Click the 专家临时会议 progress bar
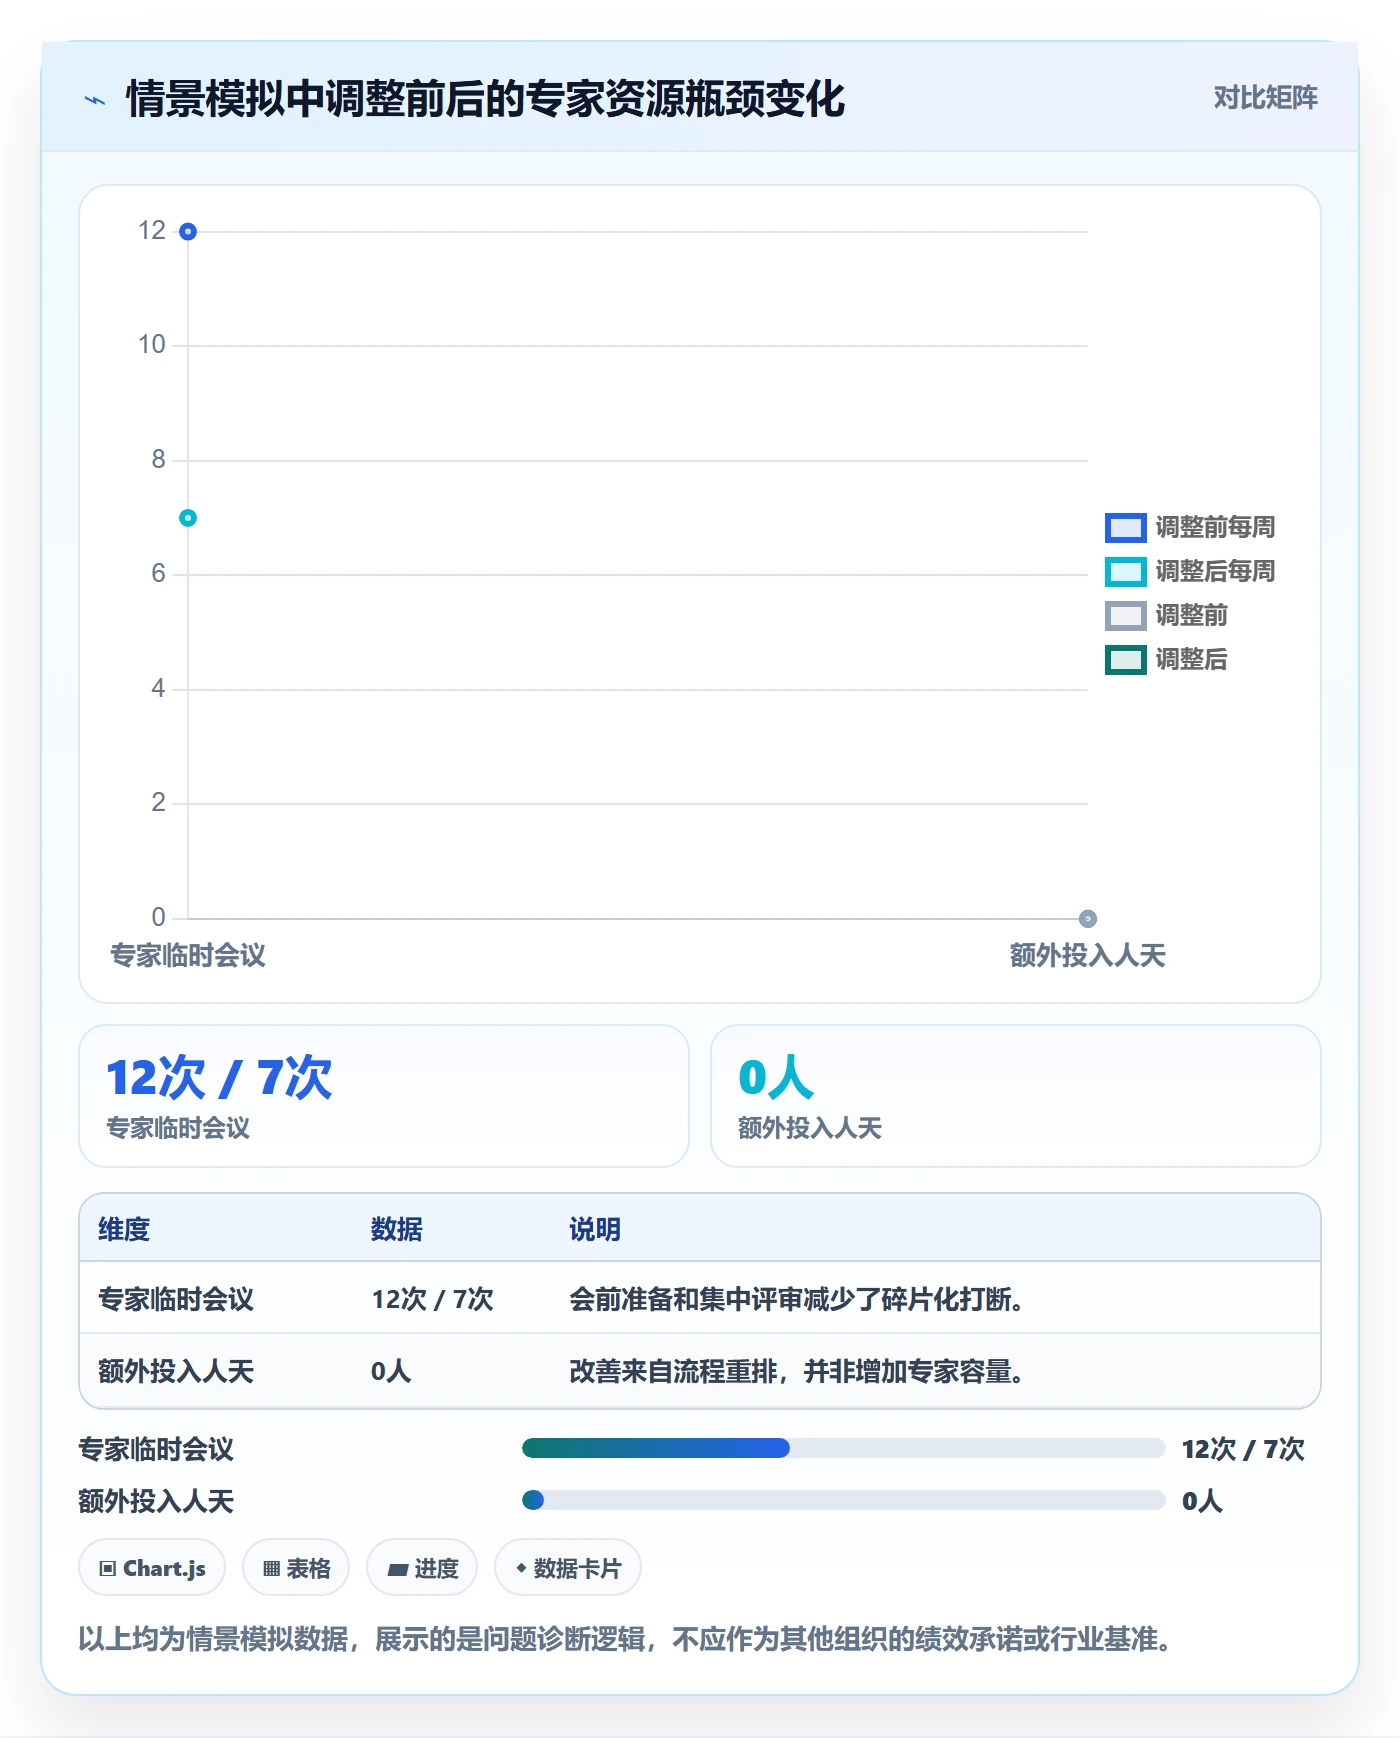This screenshot has width=1400, height=1738. (x=844, y=1448)
